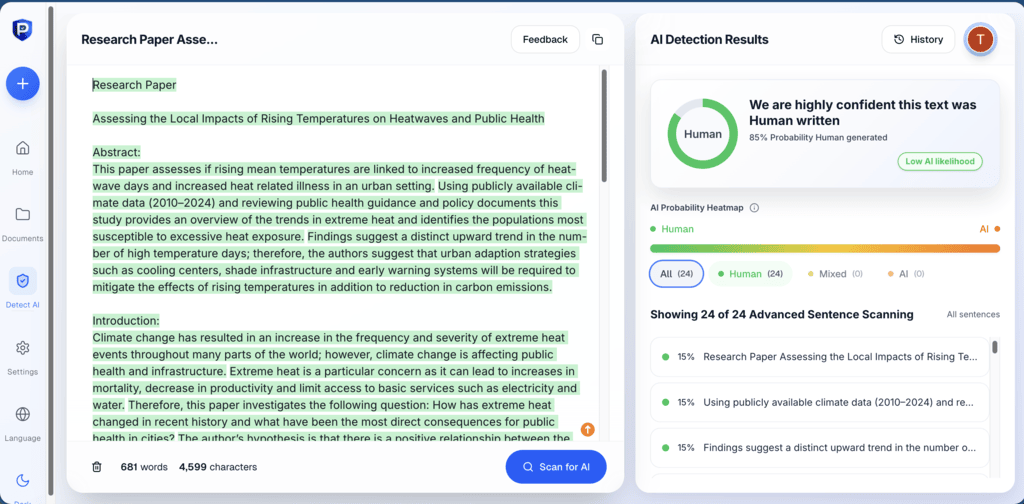The height and width of the screenshot is (504, 1024).
Task: Click the All sentences link
Action: click(x=973, y=315)
